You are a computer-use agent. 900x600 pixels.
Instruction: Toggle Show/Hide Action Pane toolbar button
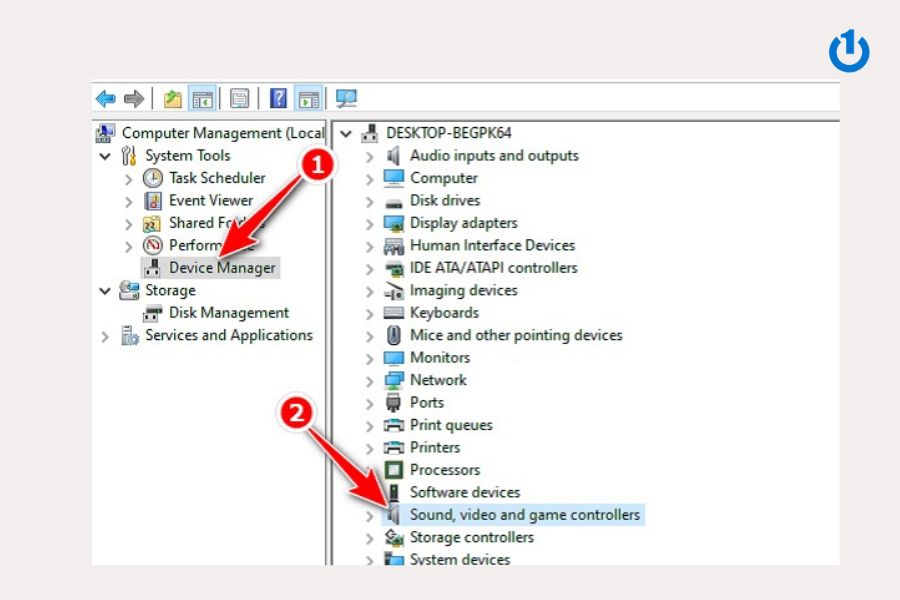click(309, 98)
